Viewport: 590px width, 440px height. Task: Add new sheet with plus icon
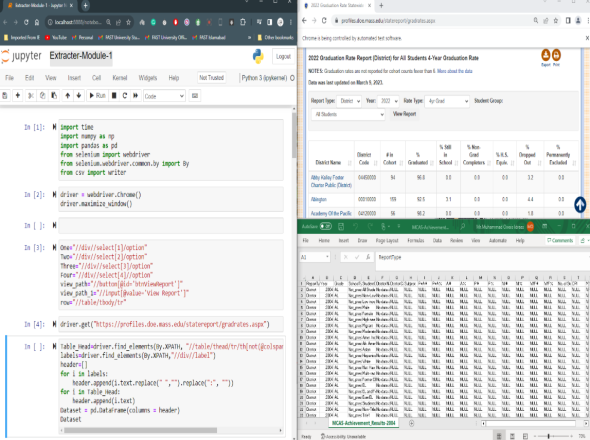coord(411,423)
